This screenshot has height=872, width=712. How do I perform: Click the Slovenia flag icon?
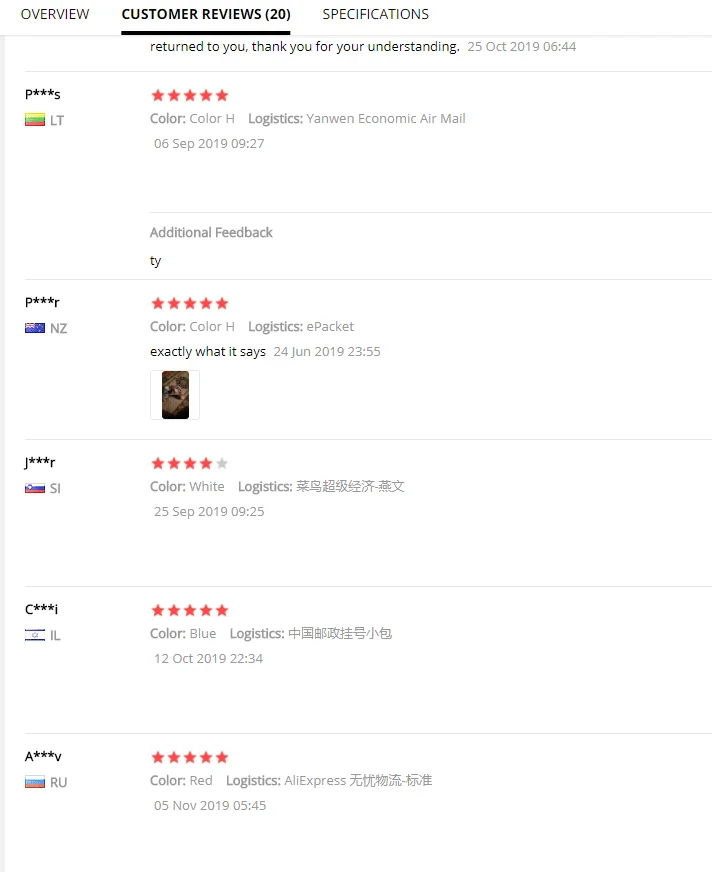[x=35, y=488]
